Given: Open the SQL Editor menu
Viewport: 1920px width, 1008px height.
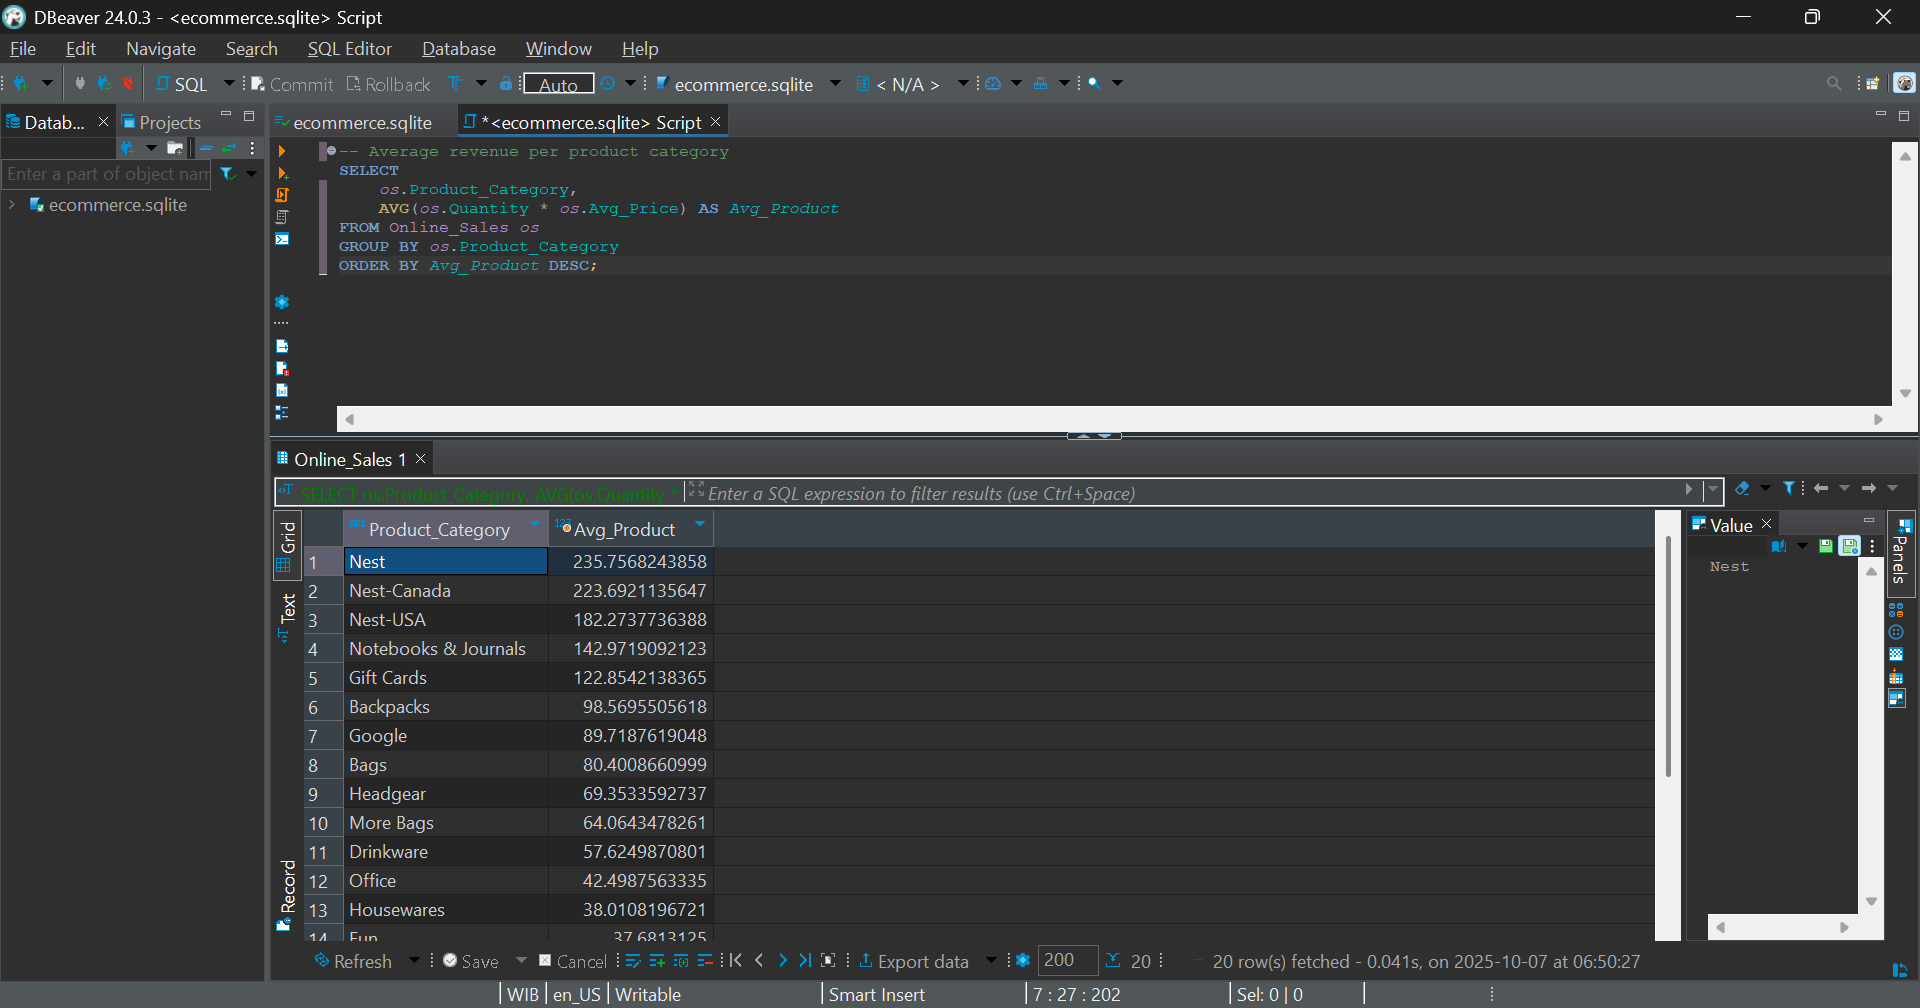Looking at the screenshot, I should point(349,49).
